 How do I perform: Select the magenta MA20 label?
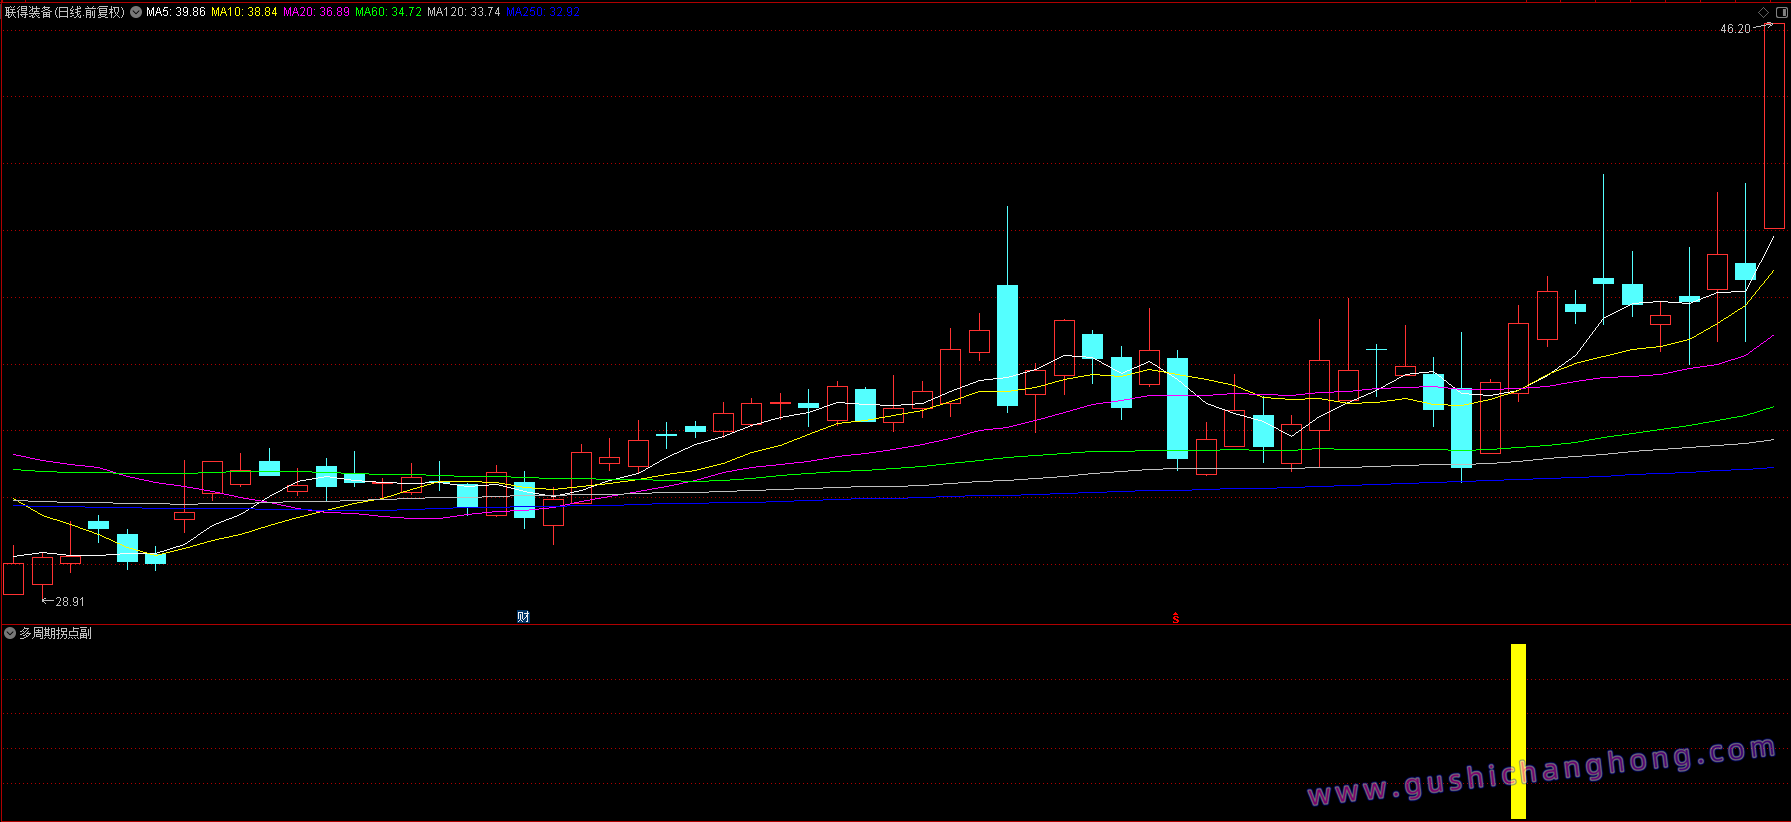pos(316,12)
